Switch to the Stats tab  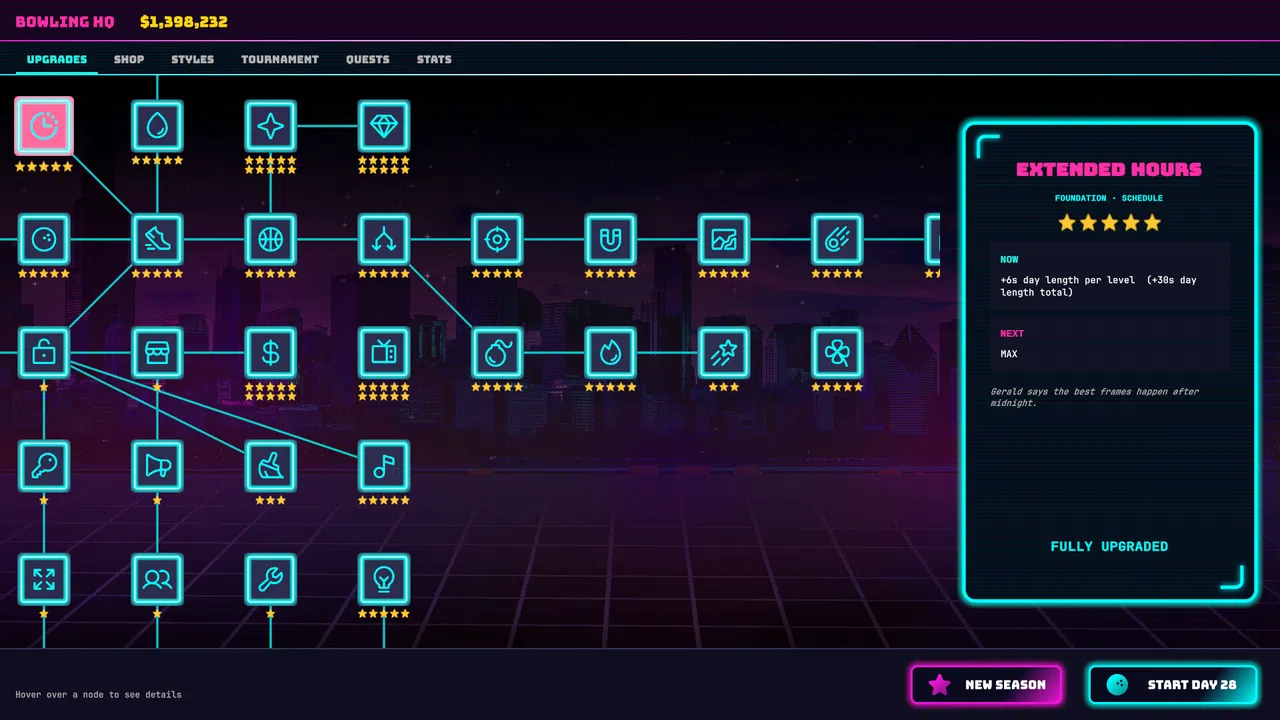434,59
